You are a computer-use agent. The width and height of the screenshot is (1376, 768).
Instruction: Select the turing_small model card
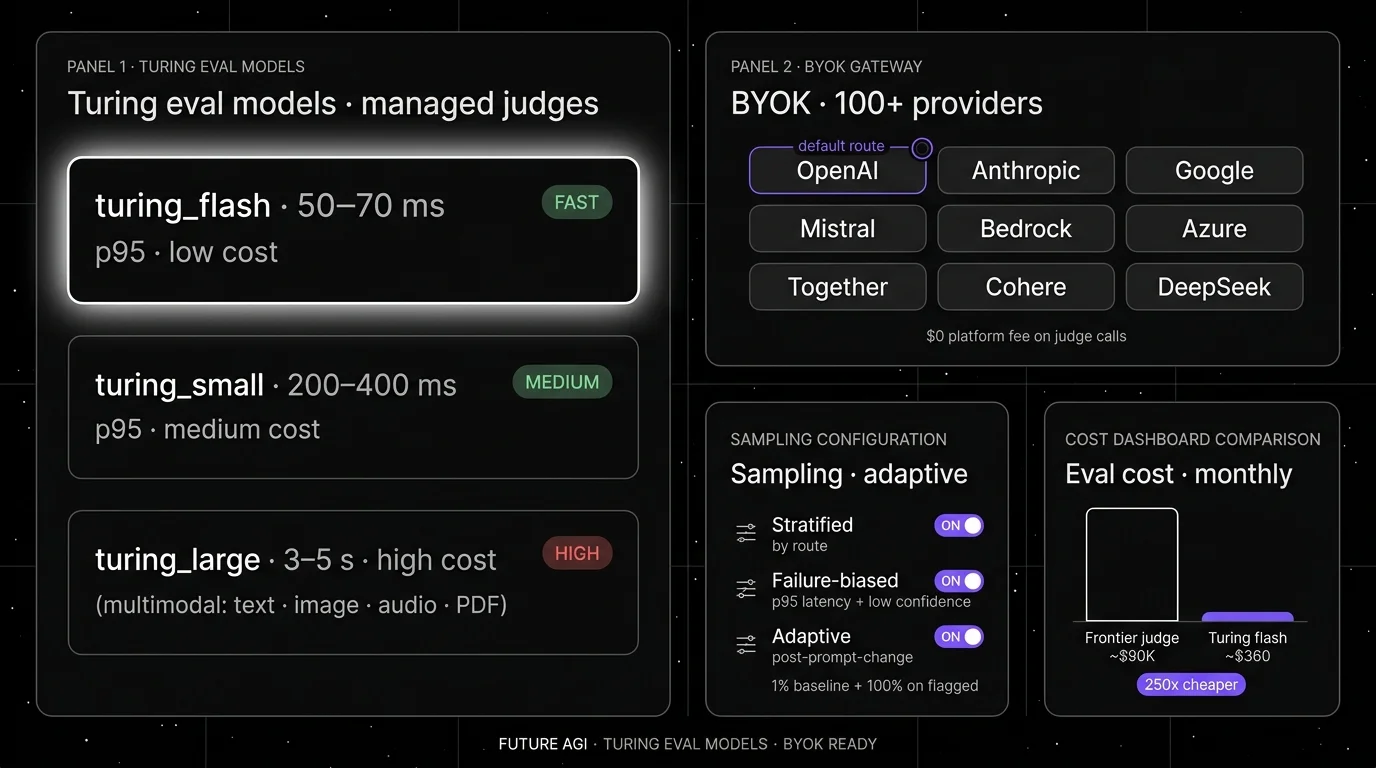[353, 407]
